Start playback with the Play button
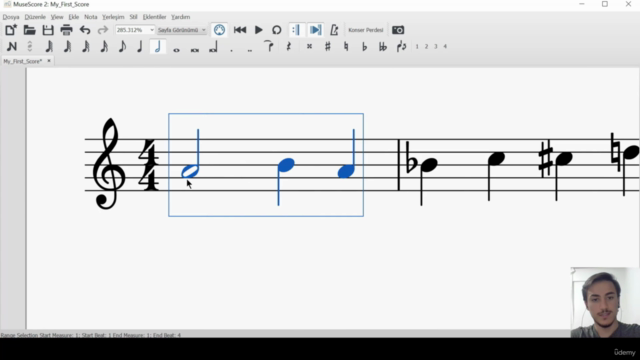Viewport: 640px width, 360px height. tap(258, 30)
